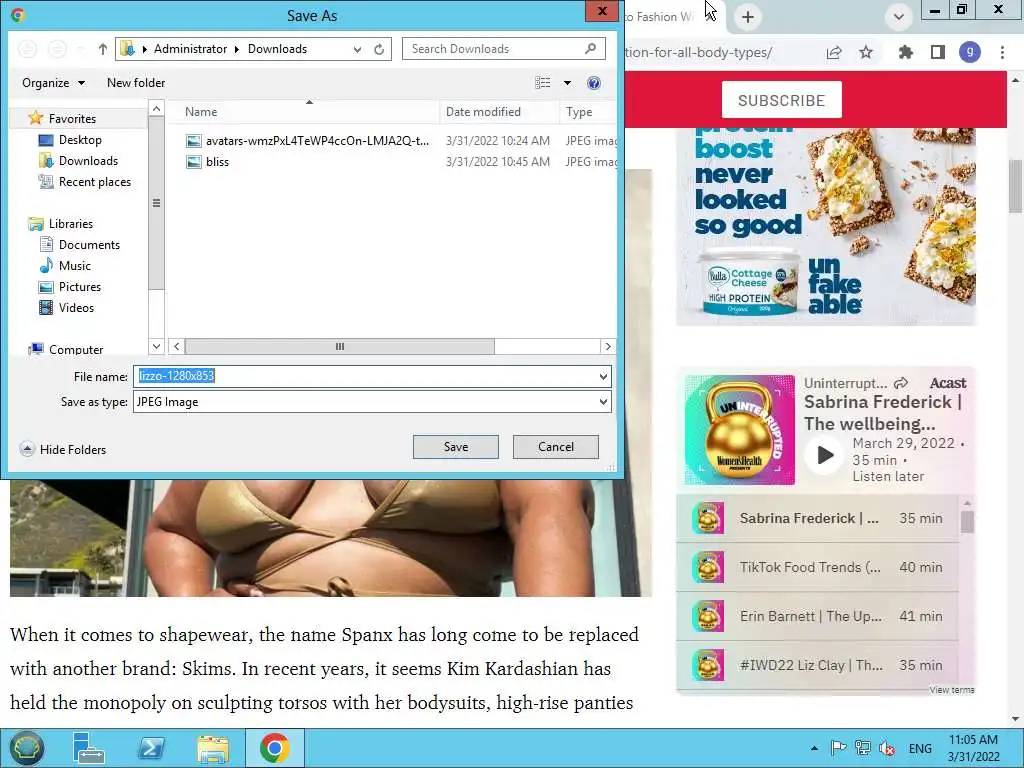
Task: Open Downloads in the Favorites list
Action: pos(88,161)
